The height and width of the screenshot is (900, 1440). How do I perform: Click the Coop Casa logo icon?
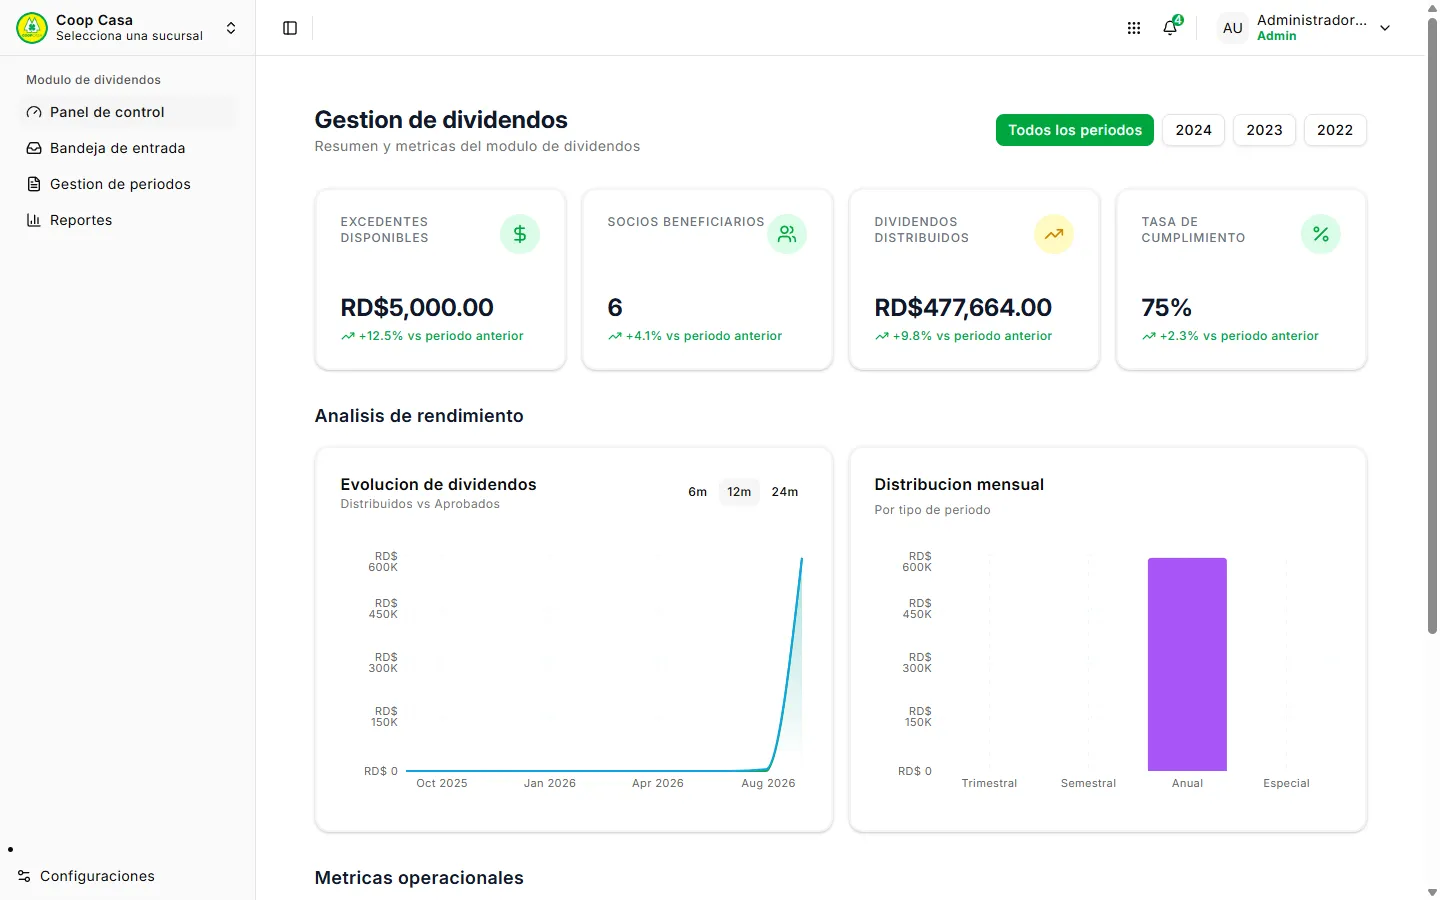click(x=32, y=28)
